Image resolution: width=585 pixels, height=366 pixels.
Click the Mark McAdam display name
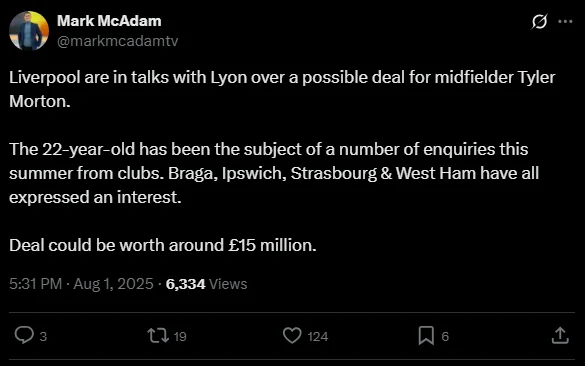tap(109, 21)
